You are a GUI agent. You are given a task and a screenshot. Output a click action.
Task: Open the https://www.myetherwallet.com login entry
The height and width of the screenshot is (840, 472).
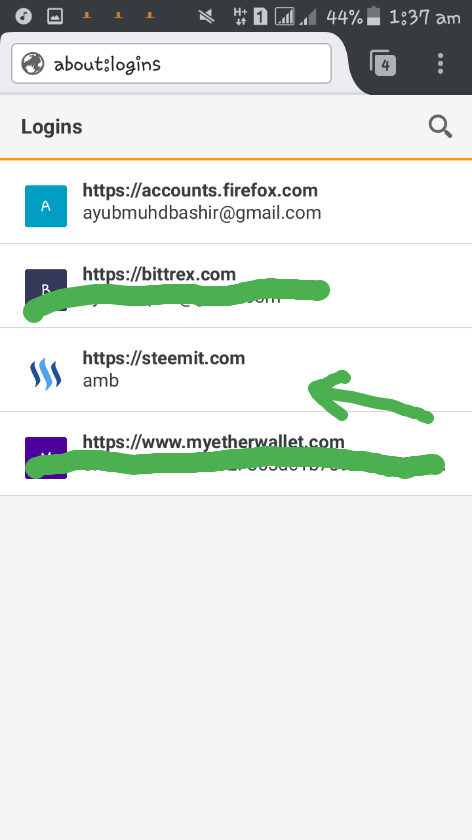click(236, 454)
